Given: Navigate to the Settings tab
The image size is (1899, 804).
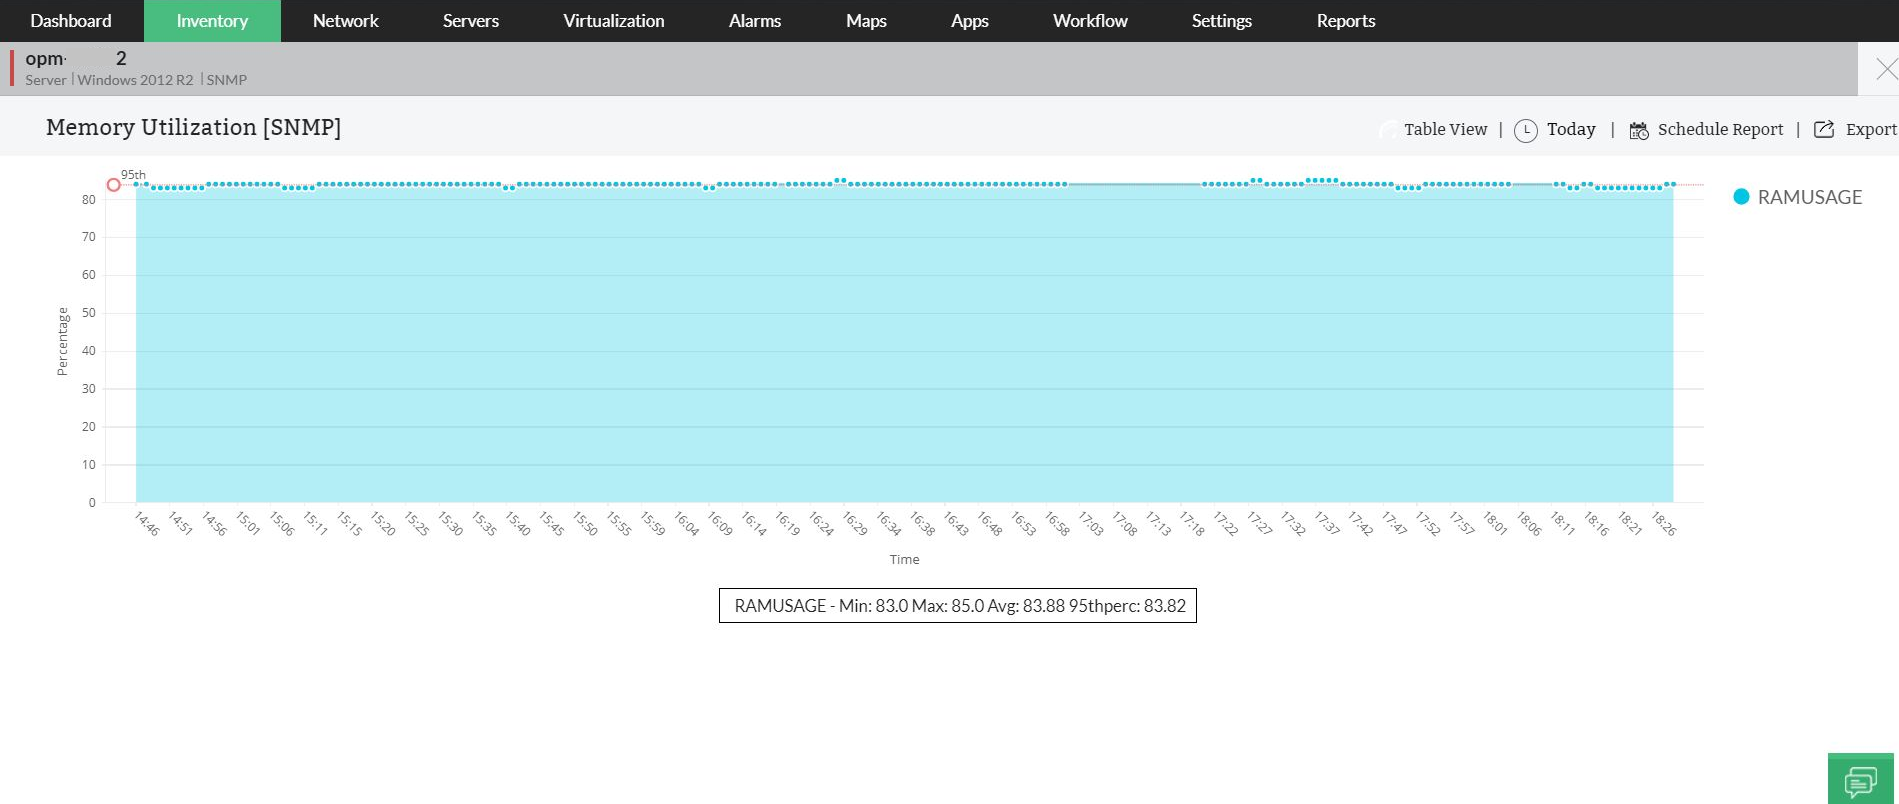Looking at the screenshot, I should click(1221, 21).
